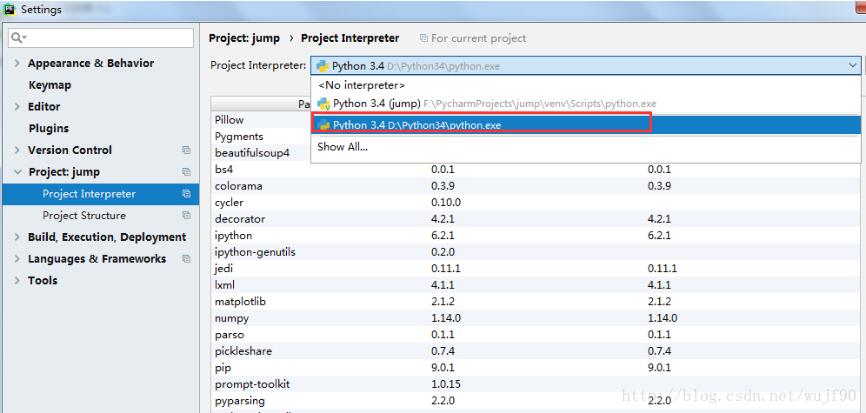Select the decorator package row
The height and width of the screenshot is (413, 866).
click(535, 219)
